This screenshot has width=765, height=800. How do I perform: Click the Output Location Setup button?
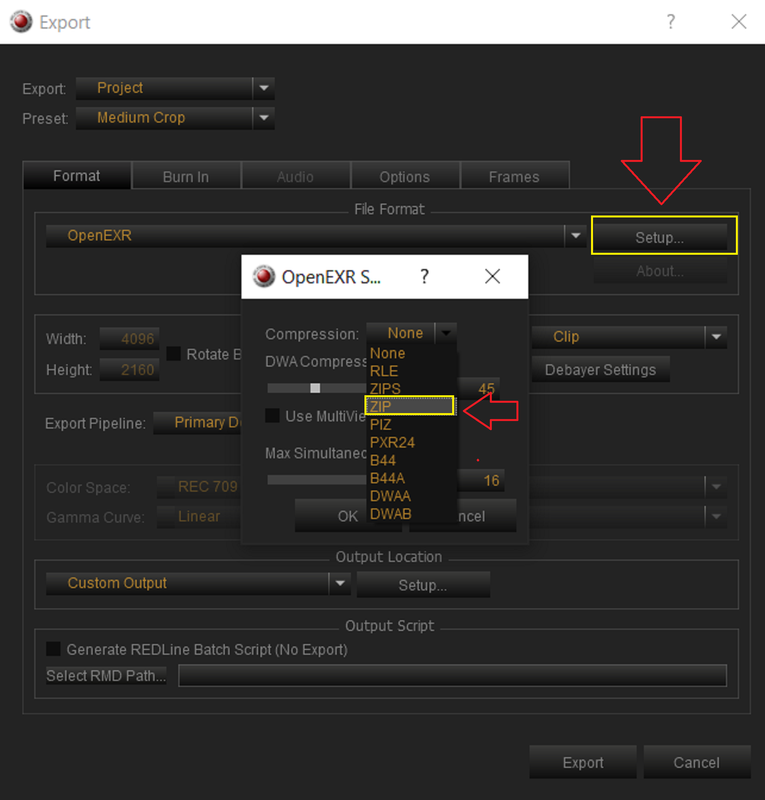pos(423,585)
